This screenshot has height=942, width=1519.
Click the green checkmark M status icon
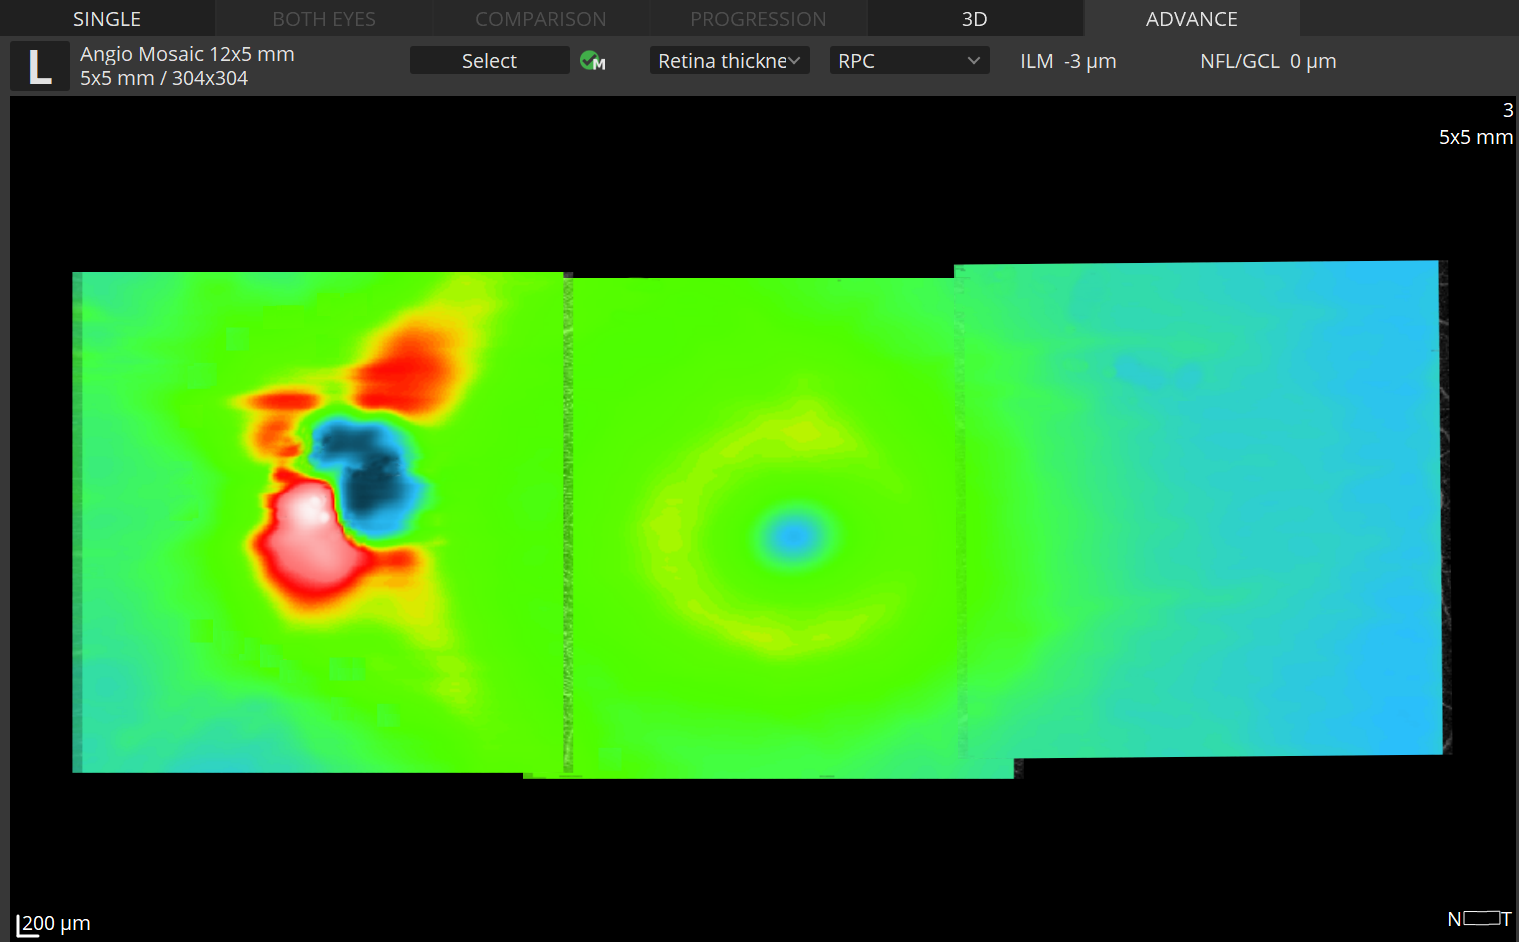click(x=592, y=61)
